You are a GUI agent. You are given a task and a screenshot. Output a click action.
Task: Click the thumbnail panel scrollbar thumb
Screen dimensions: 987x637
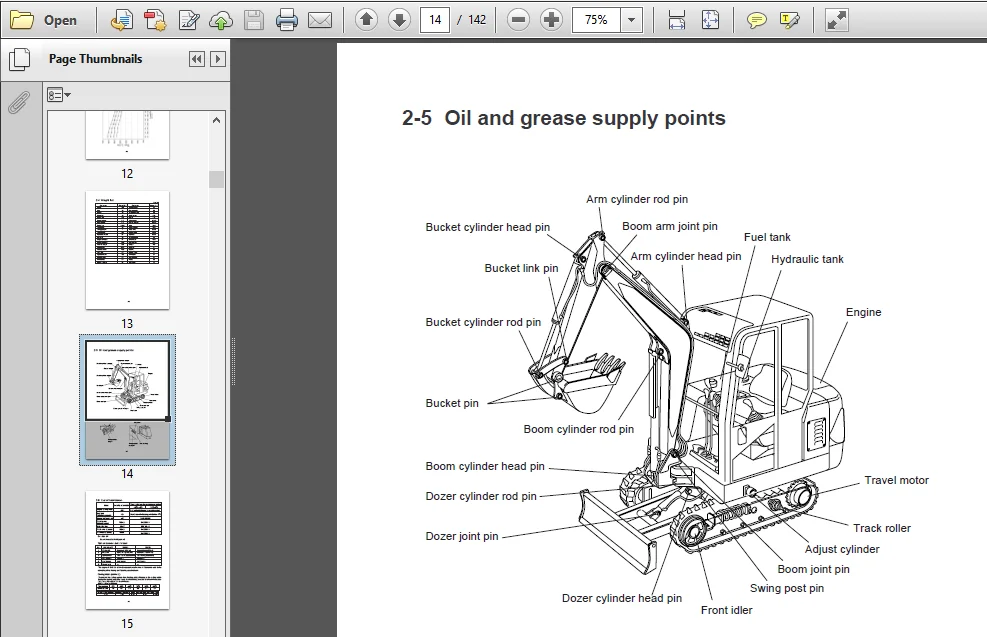[217, 179]
